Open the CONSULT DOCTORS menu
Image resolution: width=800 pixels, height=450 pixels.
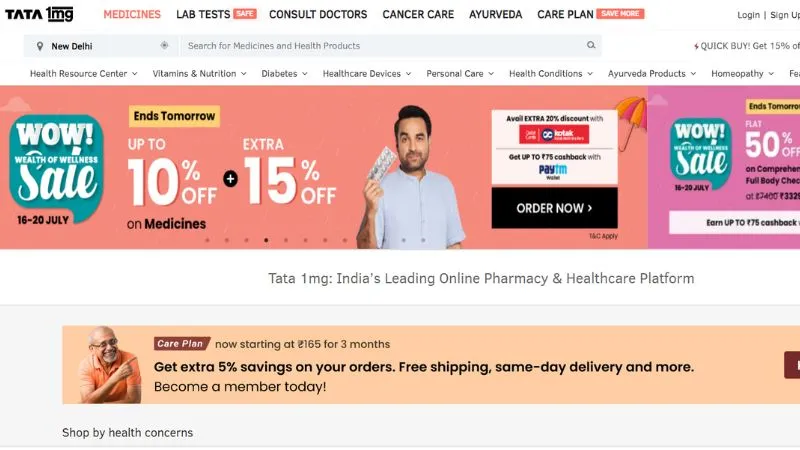coord(318,14)
